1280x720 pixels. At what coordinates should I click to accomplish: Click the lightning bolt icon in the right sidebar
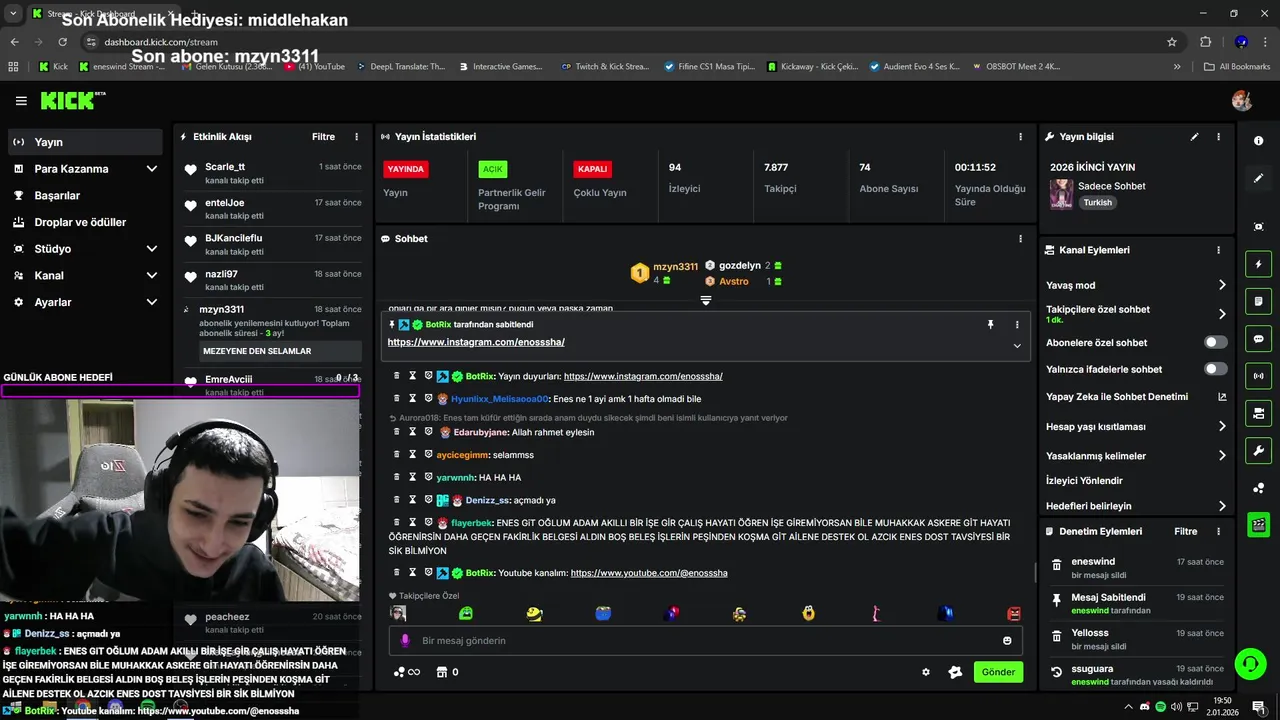(1258, 265)
